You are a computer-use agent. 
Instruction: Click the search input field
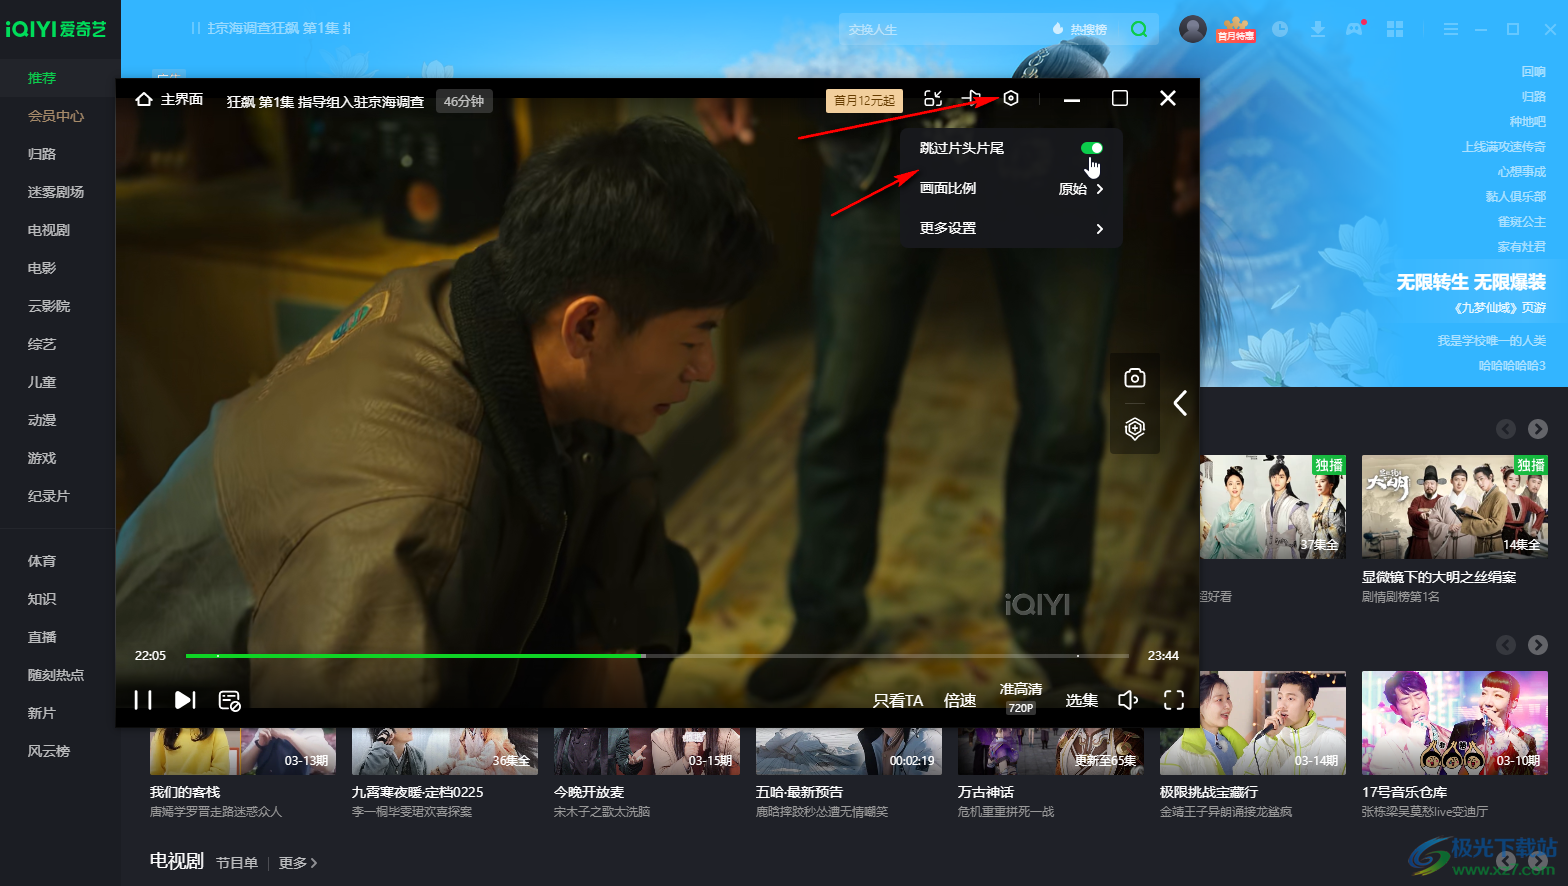(940, 29)
